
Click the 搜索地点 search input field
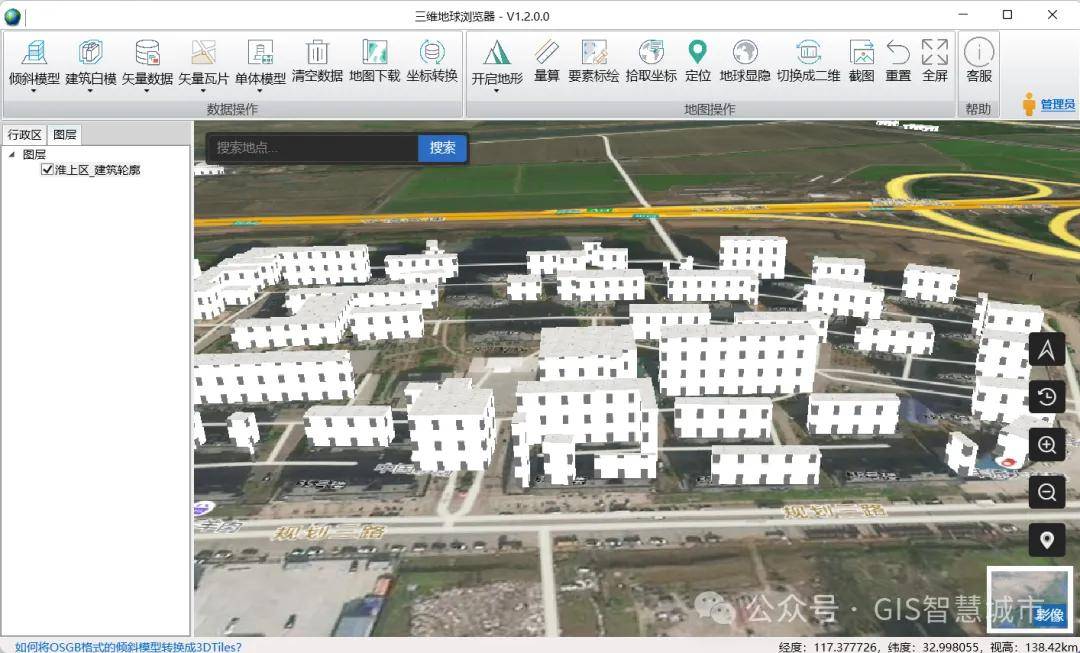[x=312, y=148]
